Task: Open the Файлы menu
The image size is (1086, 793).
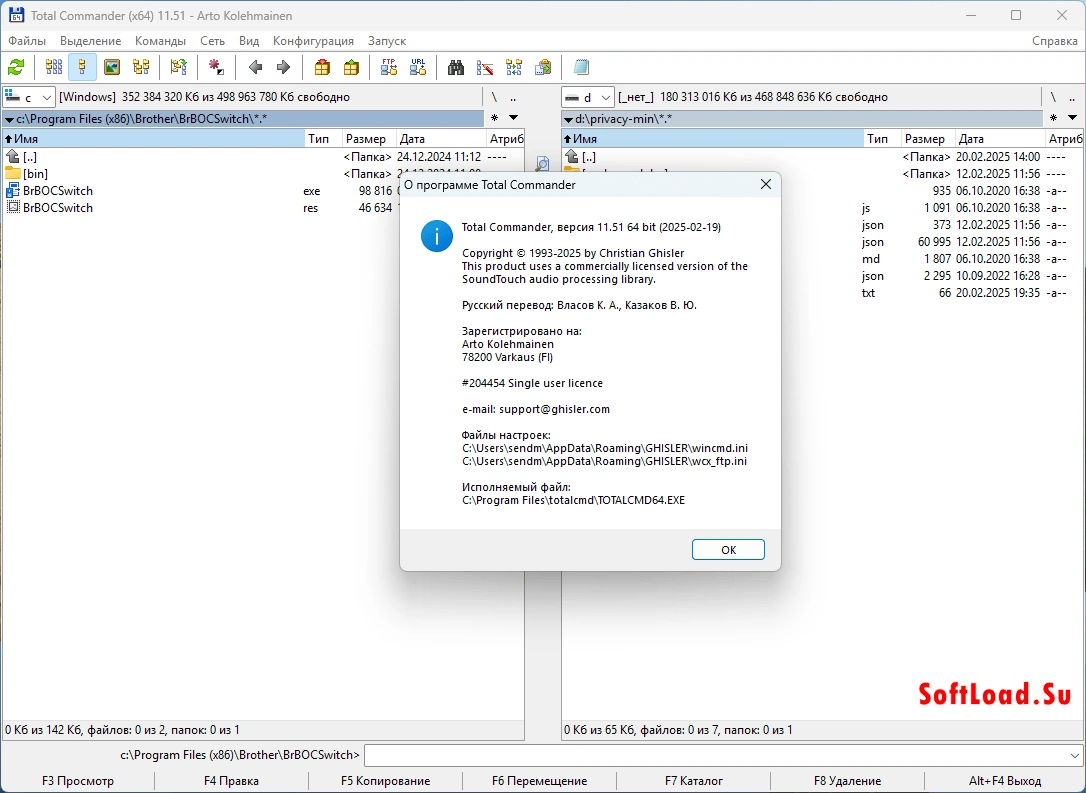Action: 27,41
